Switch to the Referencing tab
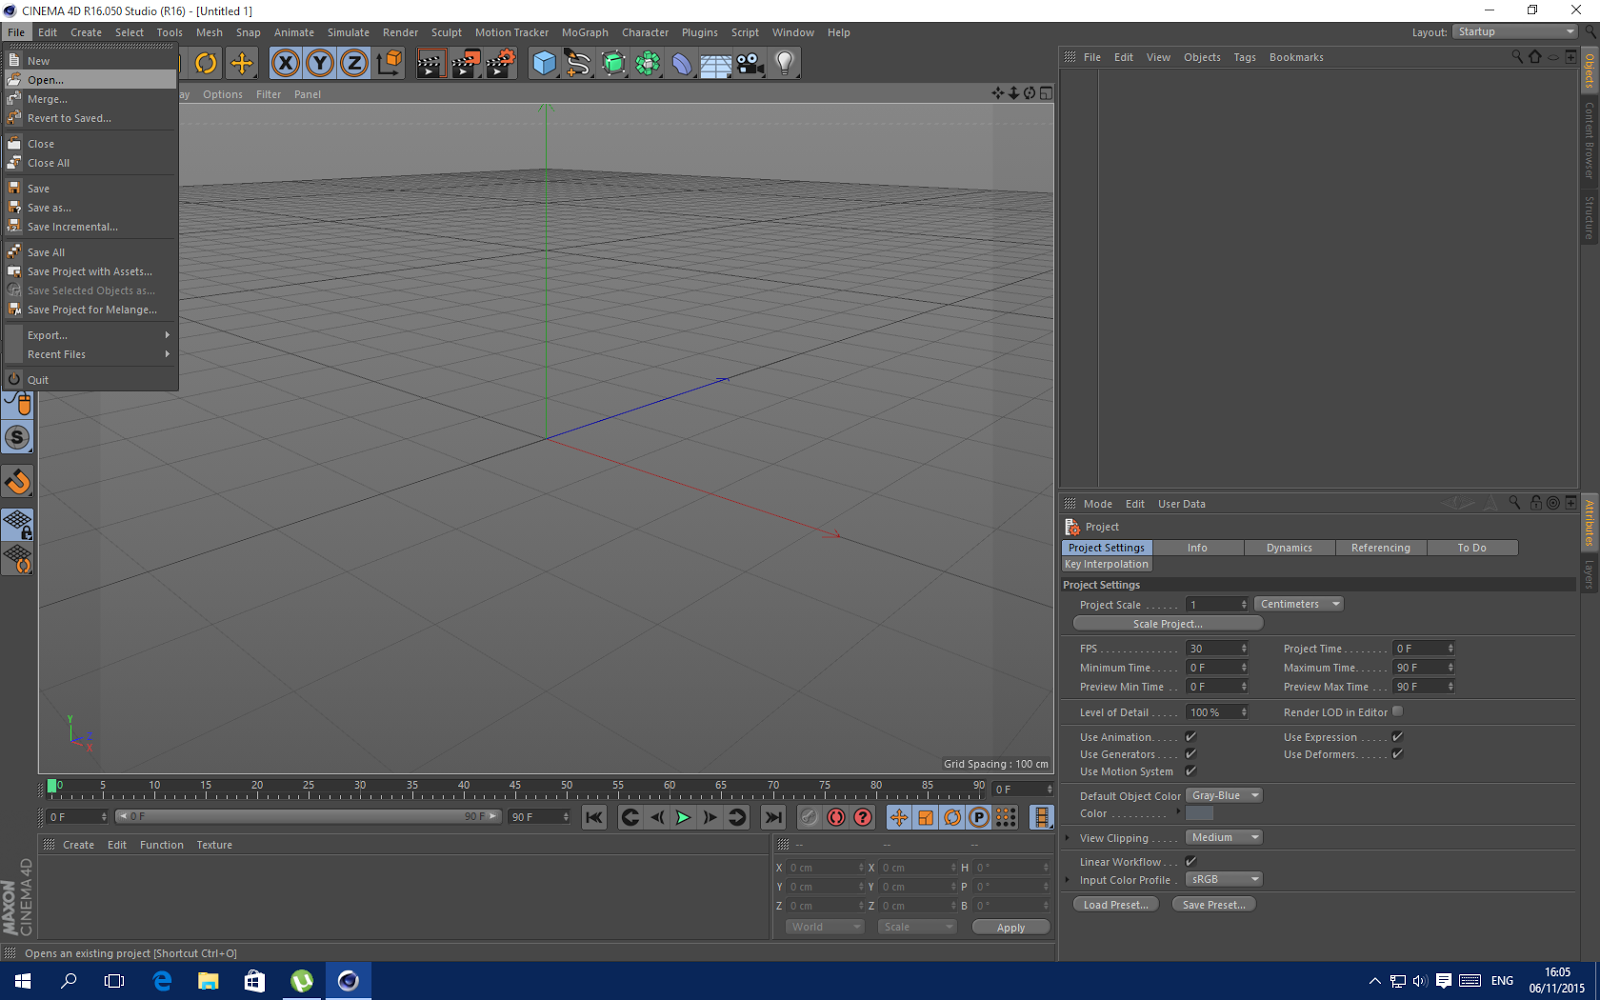This screenshot has width=1600, height=1000. pyautogui.click(x=1381, y=548)
